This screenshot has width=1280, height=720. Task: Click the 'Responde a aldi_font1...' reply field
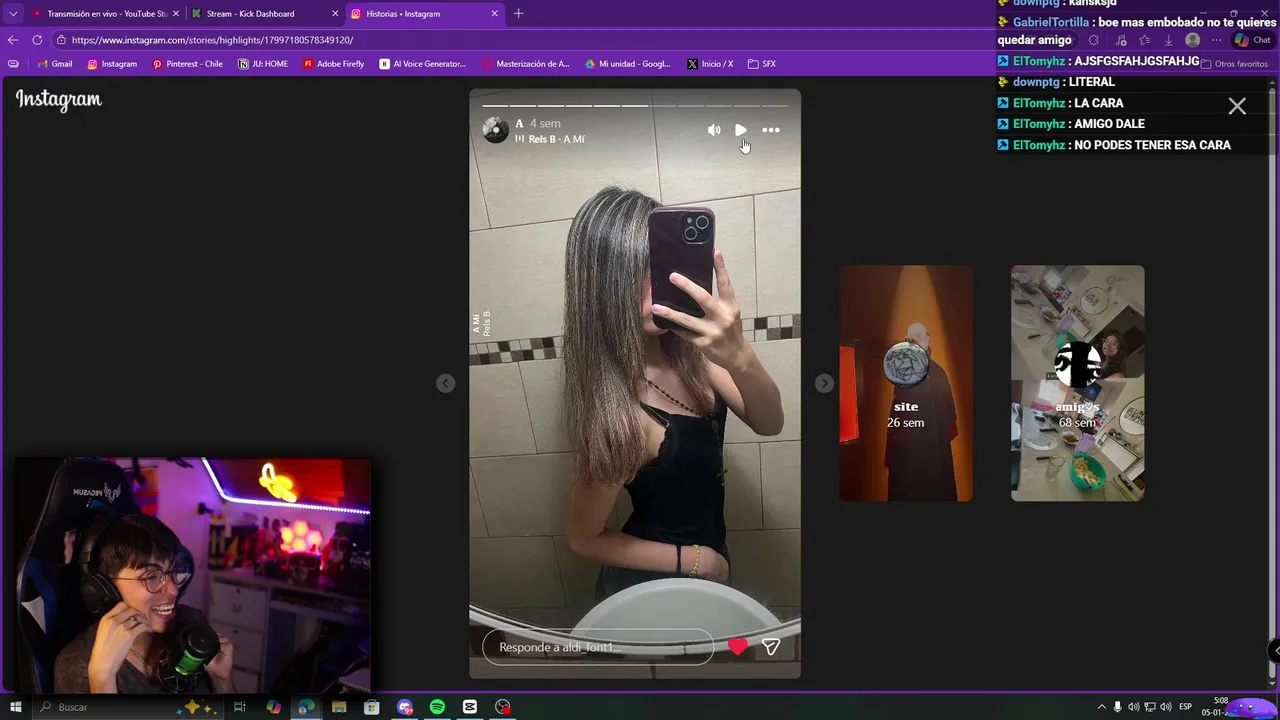pyautogui.click(x=598, y=647)
